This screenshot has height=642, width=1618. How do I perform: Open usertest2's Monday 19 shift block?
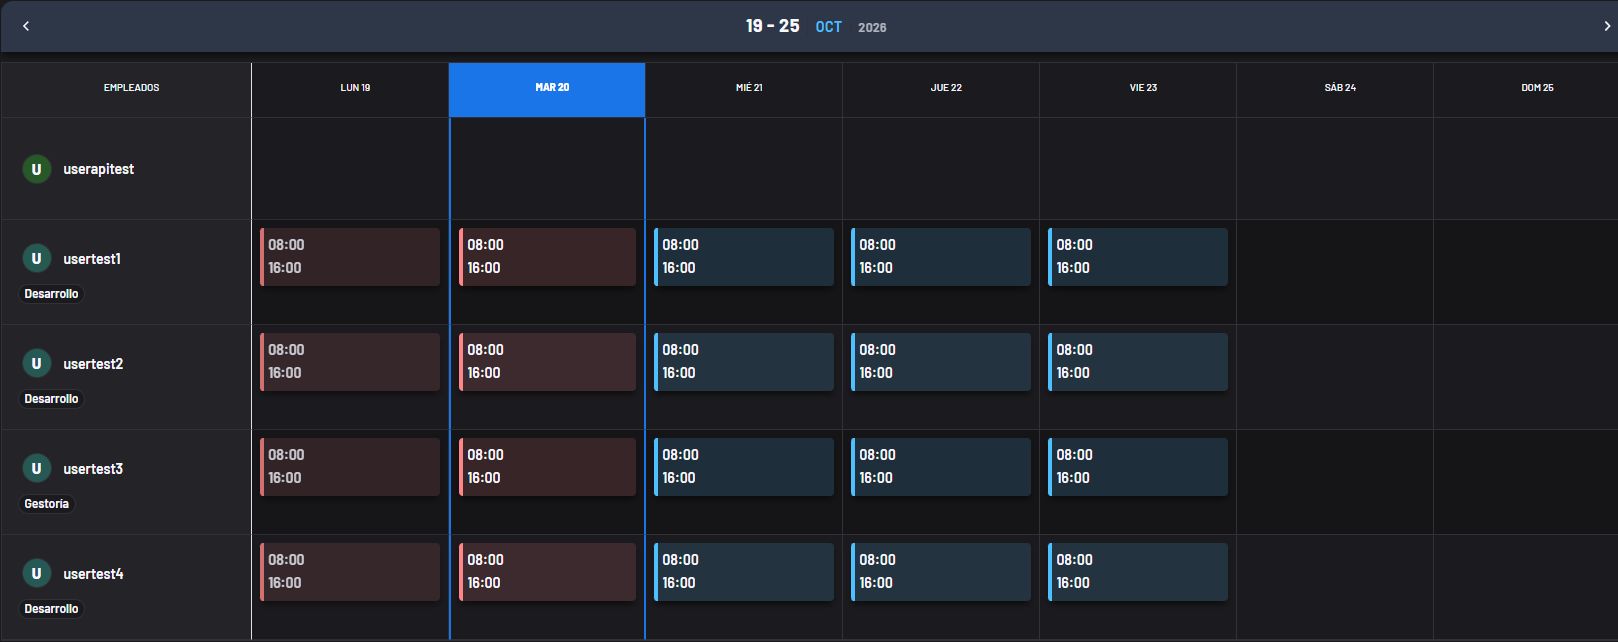[350, 362]
